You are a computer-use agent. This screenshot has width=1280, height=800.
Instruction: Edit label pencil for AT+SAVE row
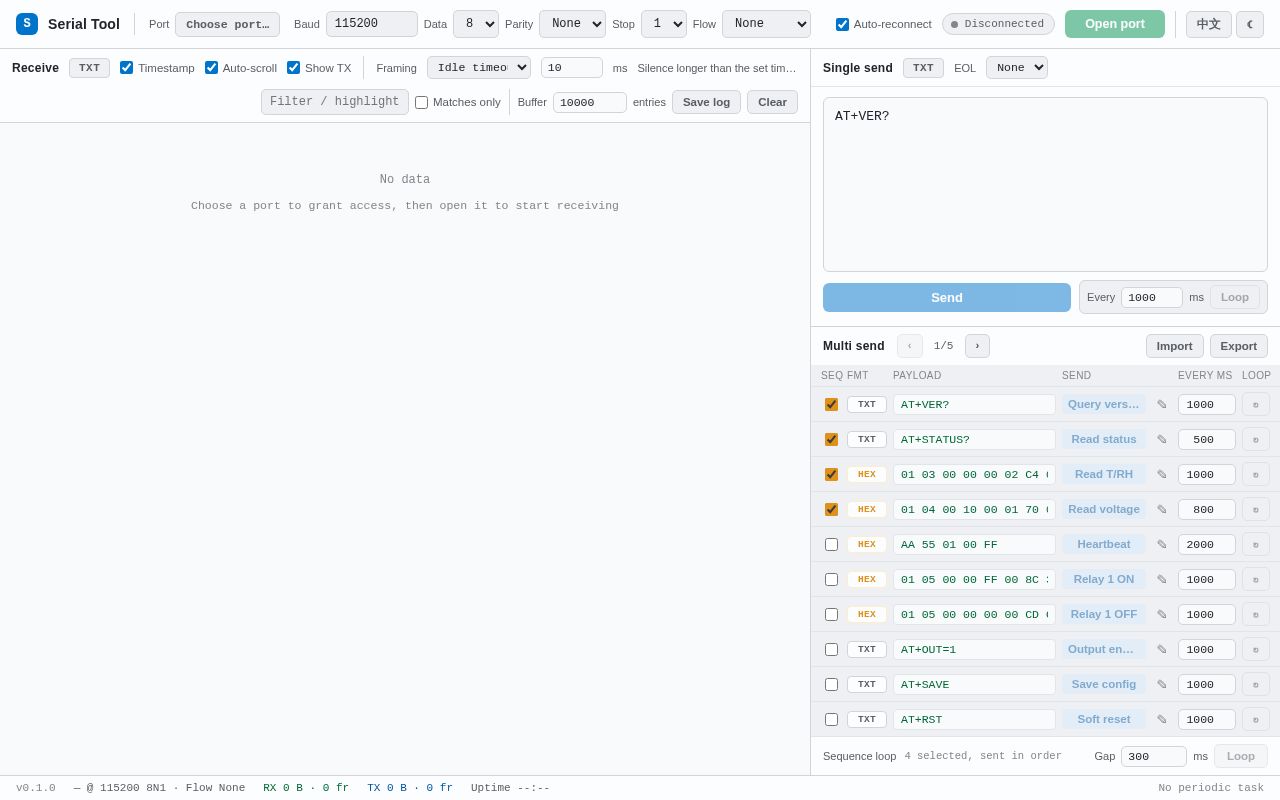(1162, 684)
